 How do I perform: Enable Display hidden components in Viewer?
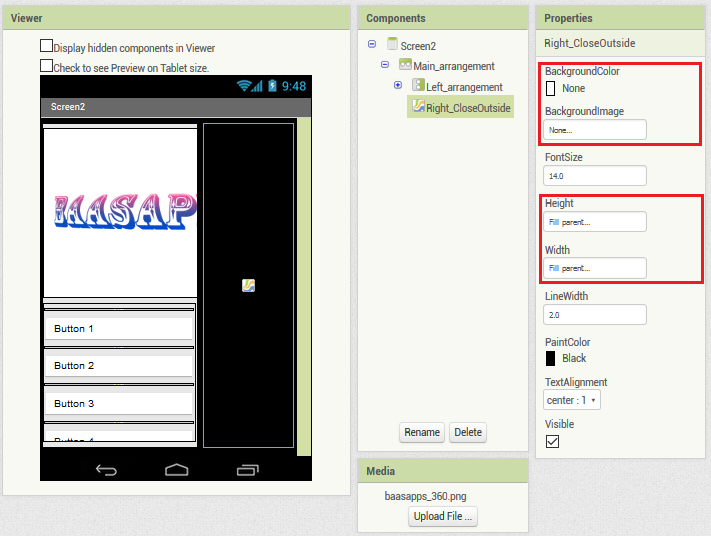[x=46, y=46]
